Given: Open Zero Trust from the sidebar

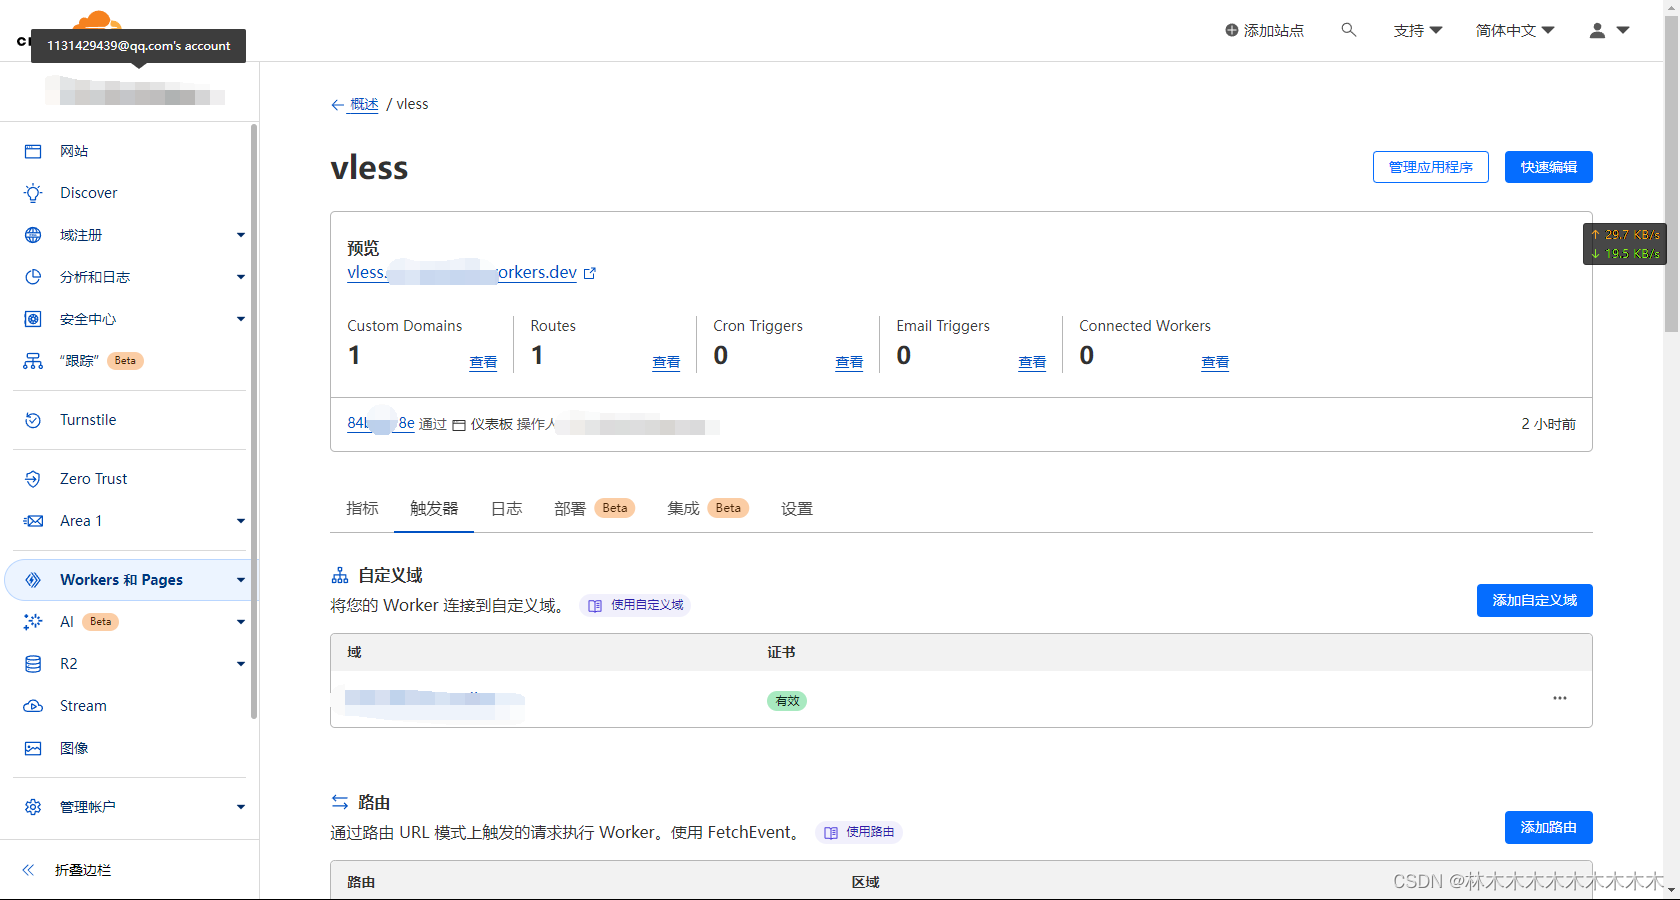Looking at the screenshot, I should [x=93, y=478].
